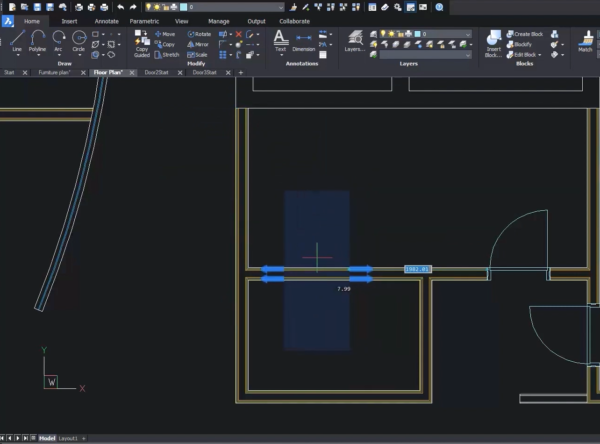
Task: Choose the Arc tool
Action: coord(59,40)
